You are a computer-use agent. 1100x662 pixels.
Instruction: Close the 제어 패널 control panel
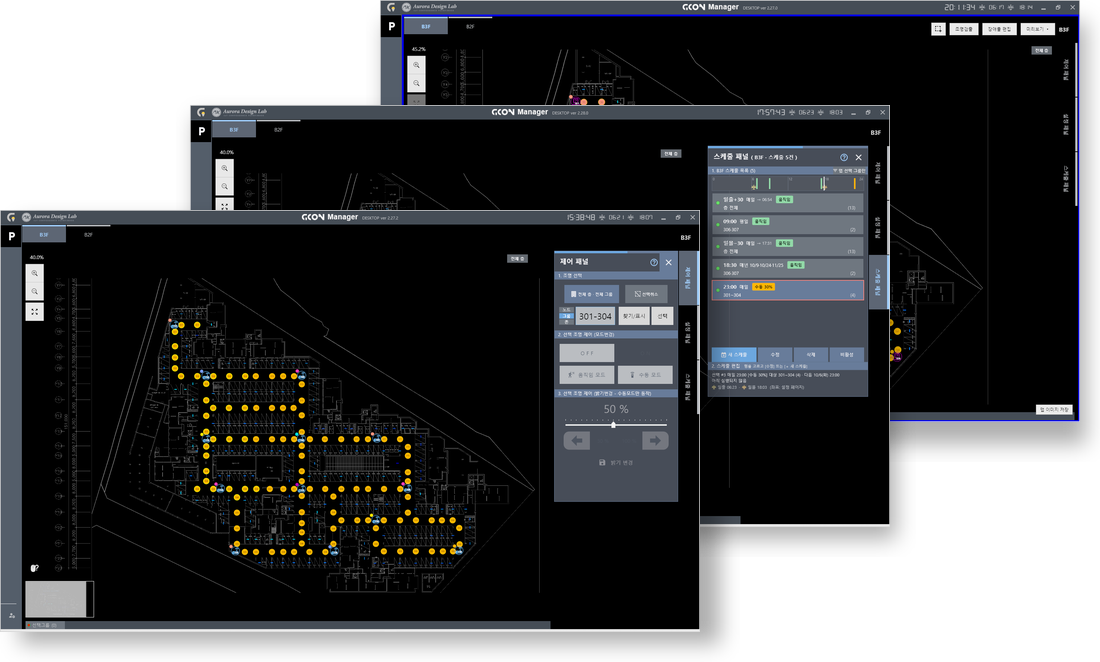click(669, 262)
